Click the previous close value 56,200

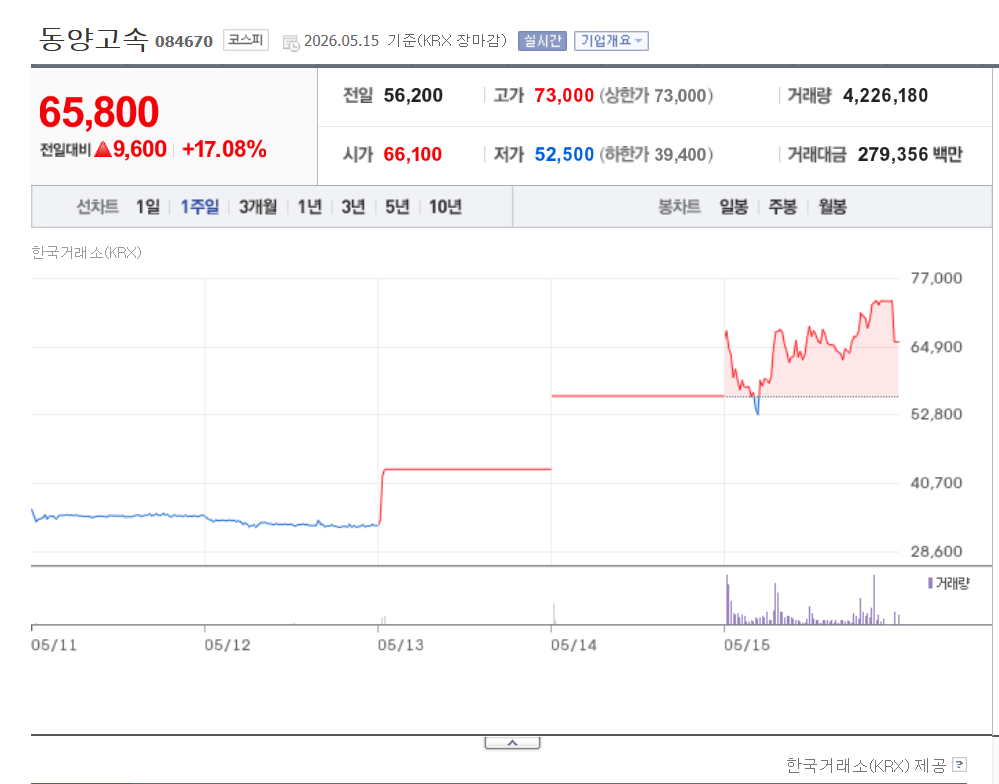413,96
